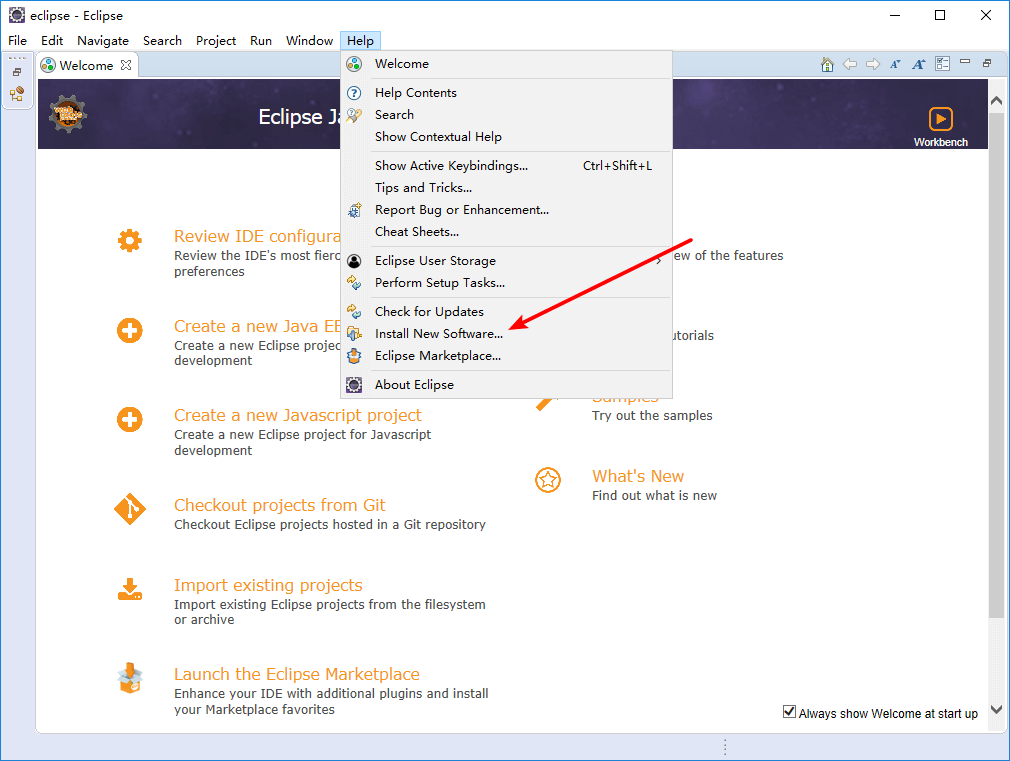This screenshot has height=761, width=1010.
Task: Click the What's New star icon
Action: tap(548, 480)
